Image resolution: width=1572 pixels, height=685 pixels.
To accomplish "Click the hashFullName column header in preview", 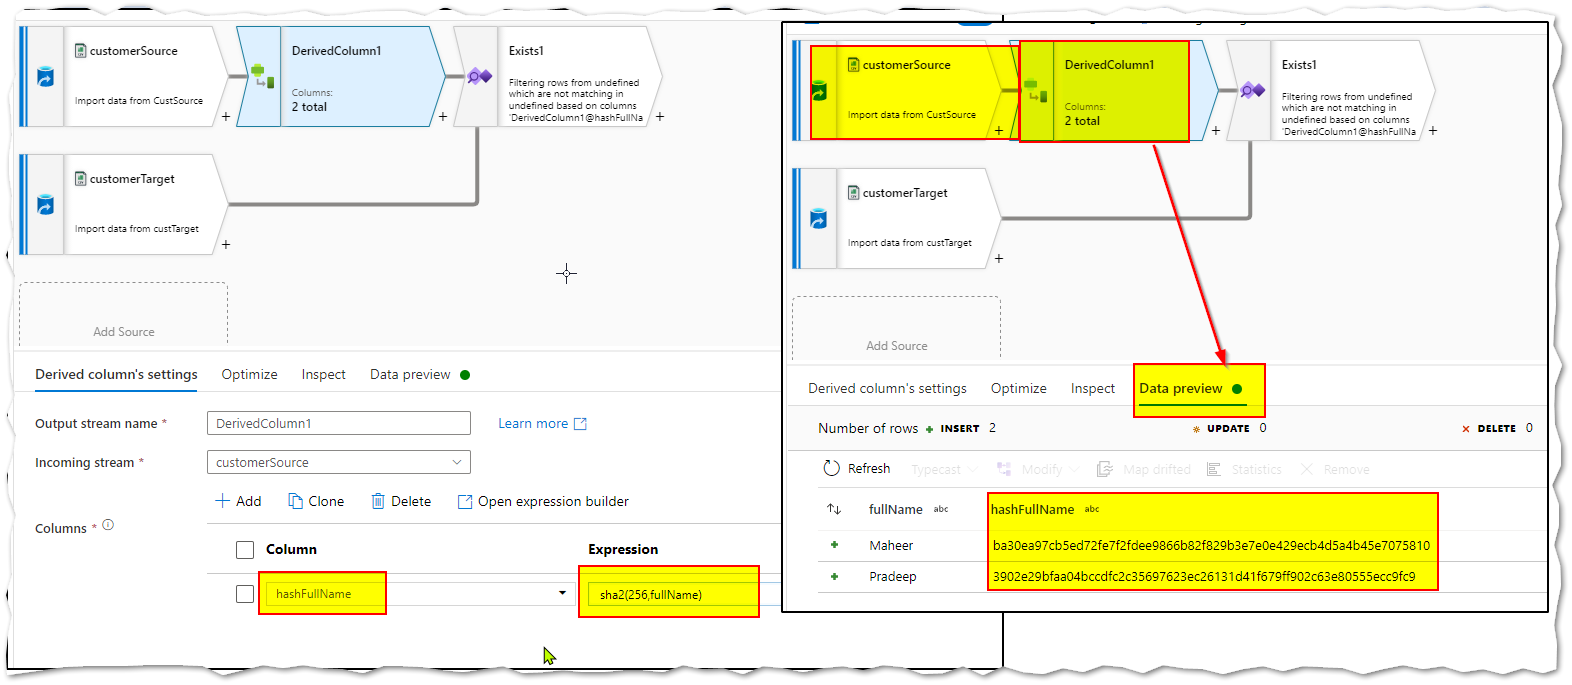I will coord(1032,509).
